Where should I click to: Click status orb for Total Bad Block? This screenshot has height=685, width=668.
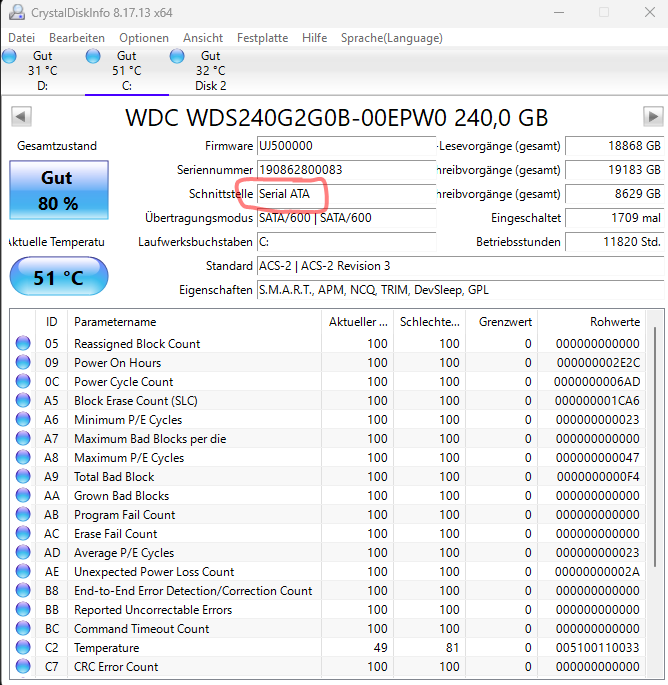click(x=23, y=476)
